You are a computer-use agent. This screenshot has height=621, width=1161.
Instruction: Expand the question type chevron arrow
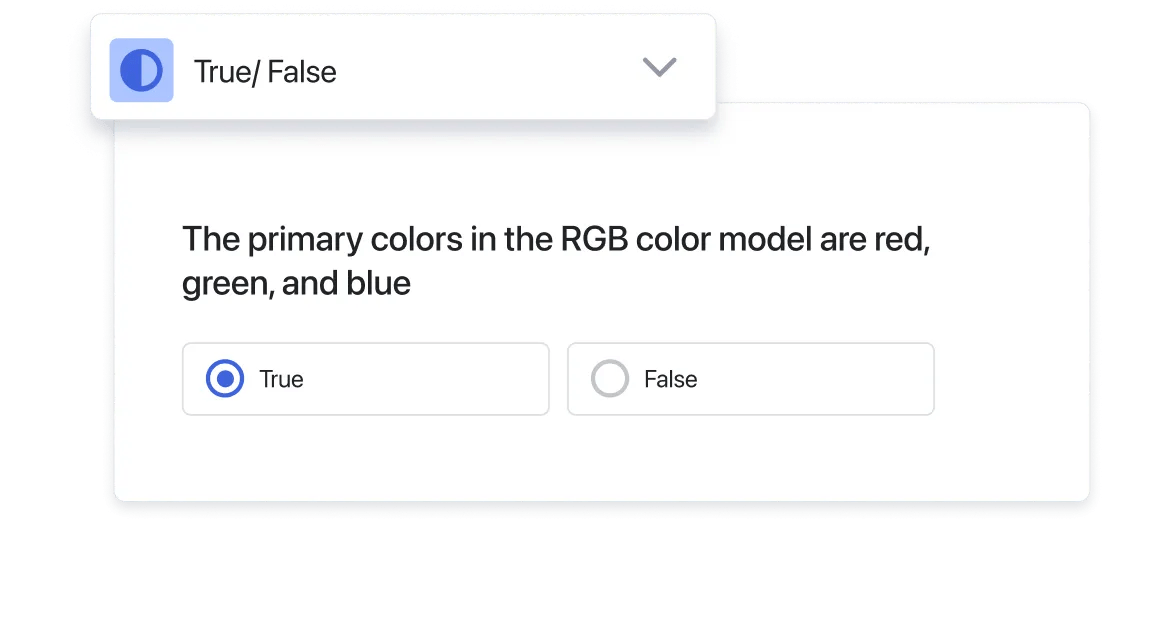[659, 68]
